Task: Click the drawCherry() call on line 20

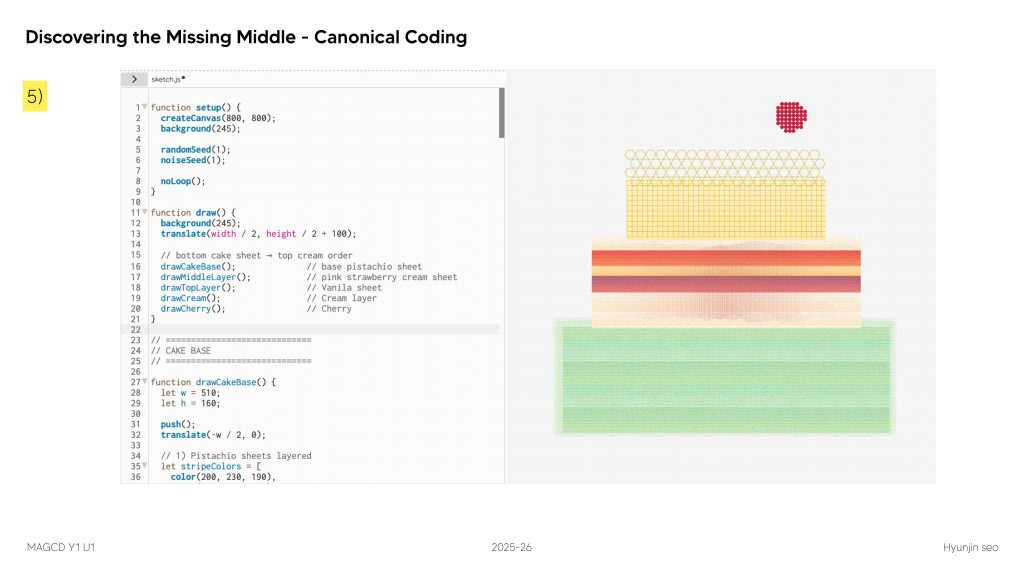Action: coord(192,309)
